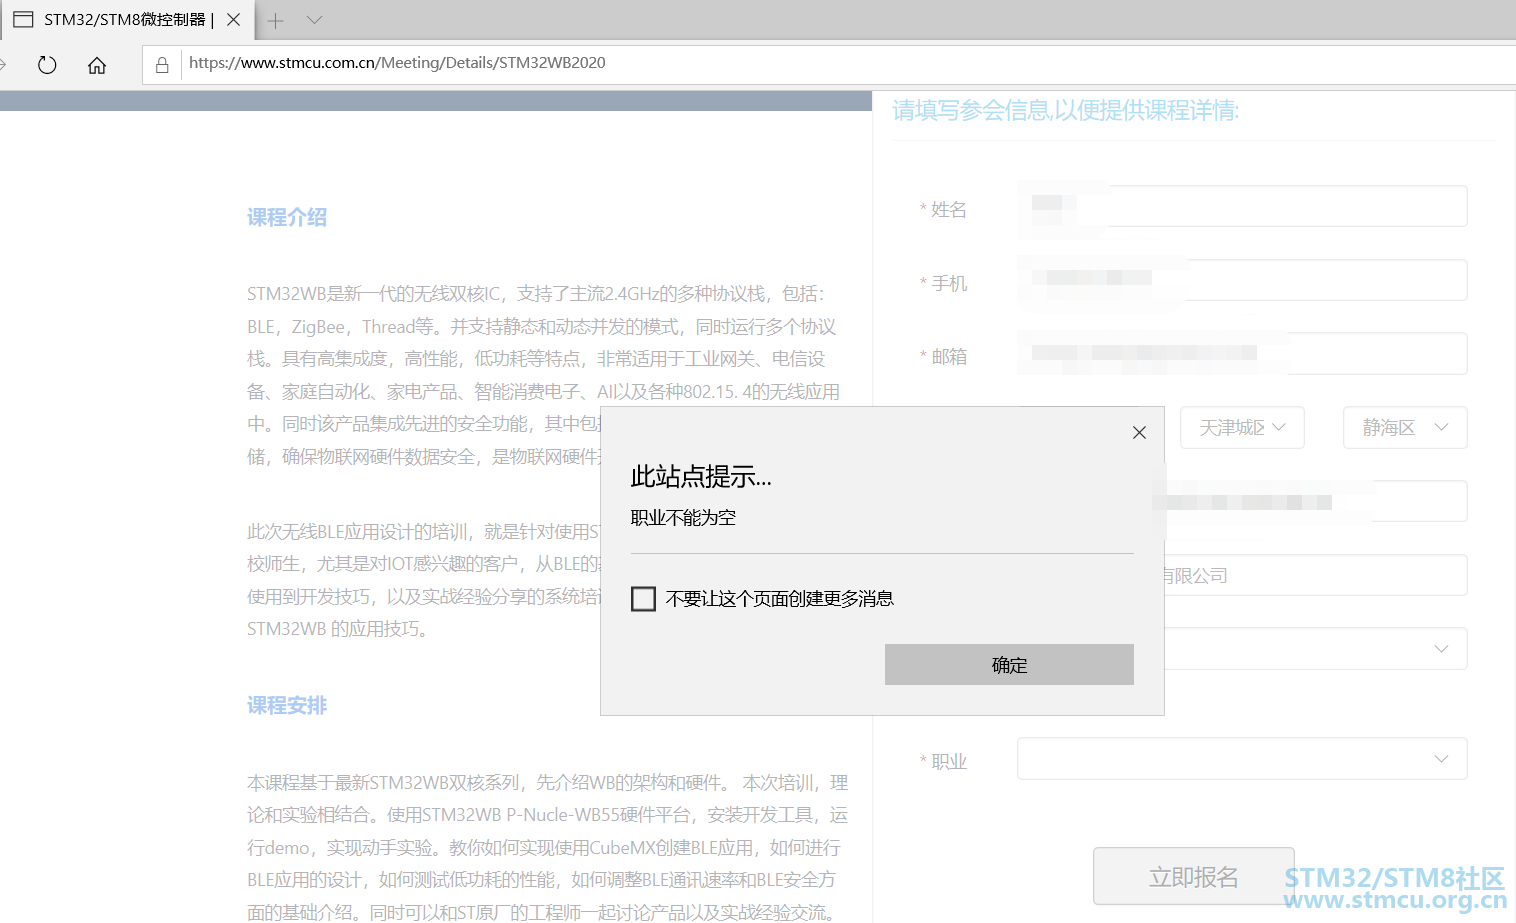Click the address input field right of 静海区
Viewport: 1516px width, 923px height.
1316,501
